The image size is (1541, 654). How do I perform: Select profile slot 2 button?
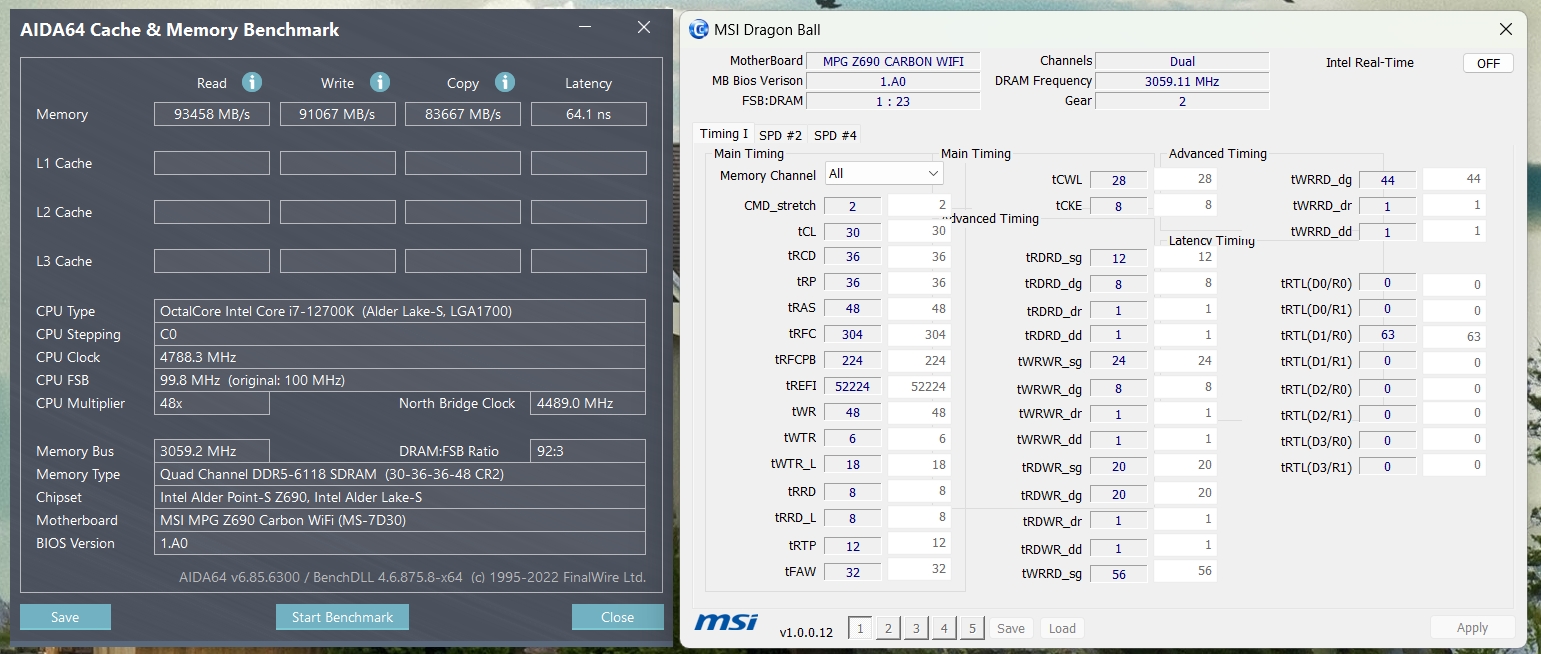click(887, 628)
